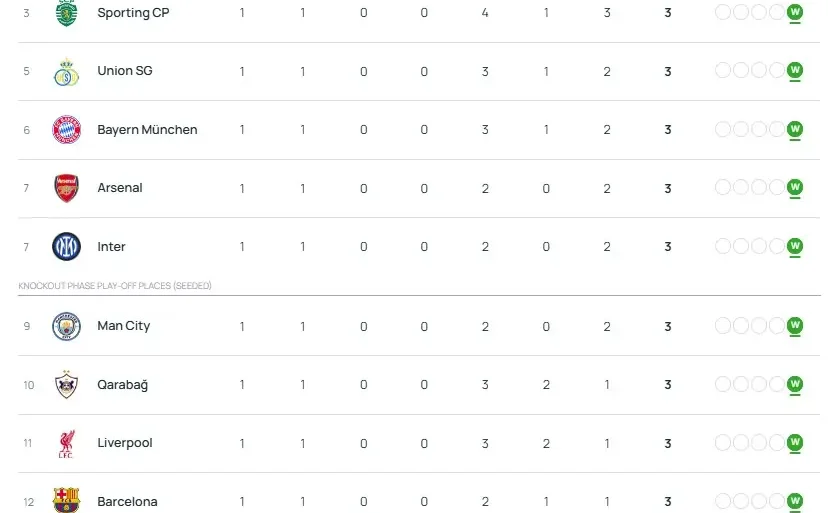Open the Man City team link

(x=124, y=326)
